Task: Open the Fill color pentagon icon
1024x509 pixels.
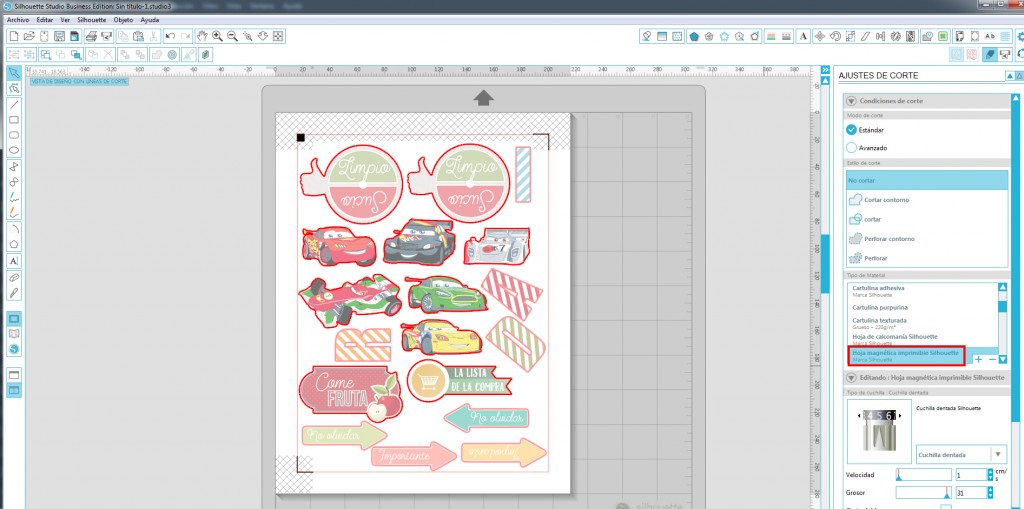Action: pyautogui.click(x=694, y=36)
